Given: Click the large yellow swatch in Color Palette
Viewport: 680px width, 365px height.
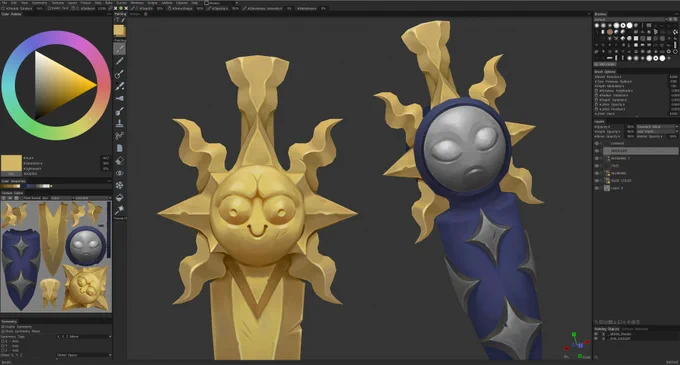Looking at the screenshot, I should coord(11,163).
